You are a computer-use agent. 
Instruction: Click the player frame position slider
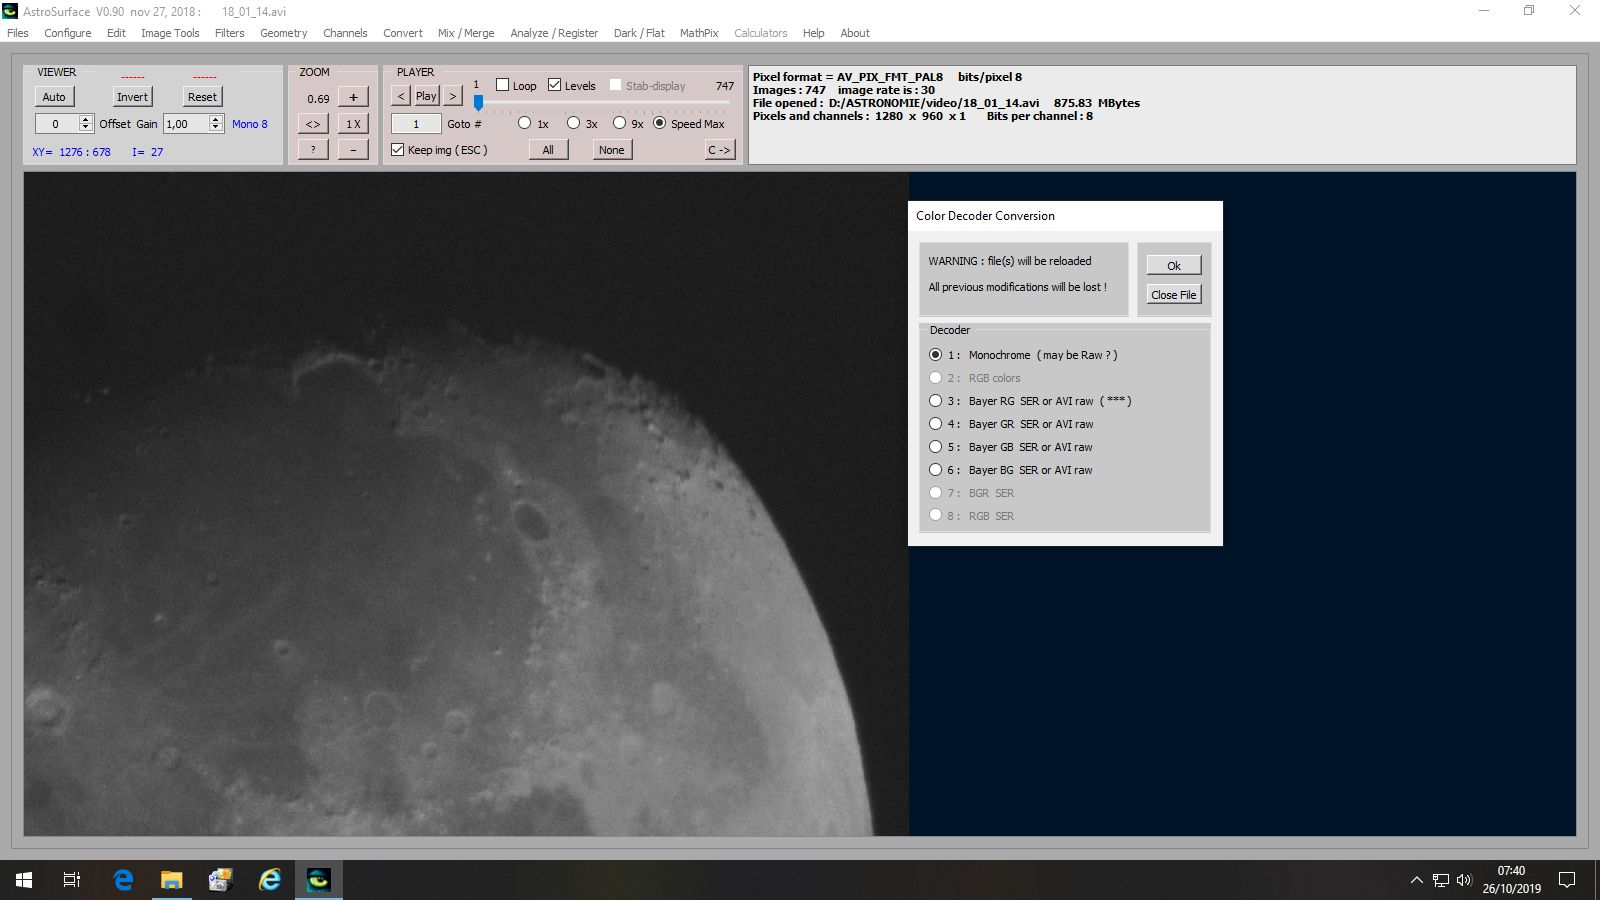click(x=479, y=103)
